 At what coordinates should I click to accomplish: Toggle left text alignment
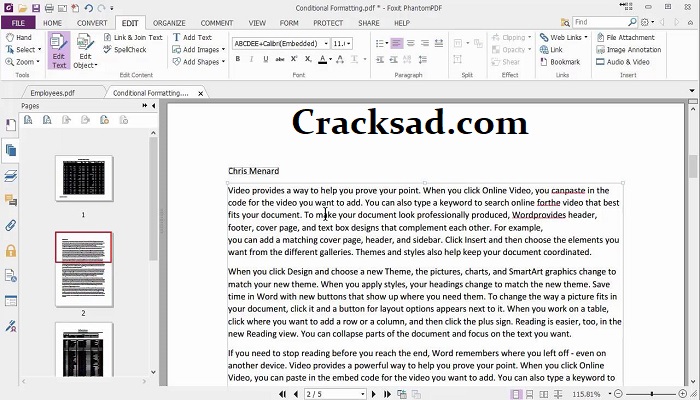click(396, 43)
